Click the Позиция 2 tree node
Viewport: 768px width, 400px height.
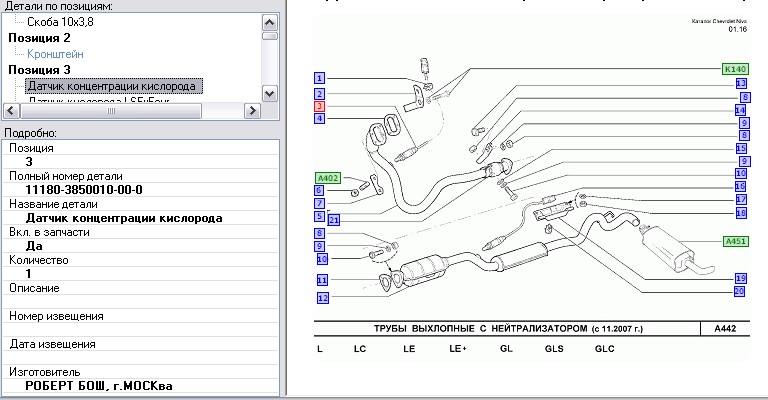point(39,37)
